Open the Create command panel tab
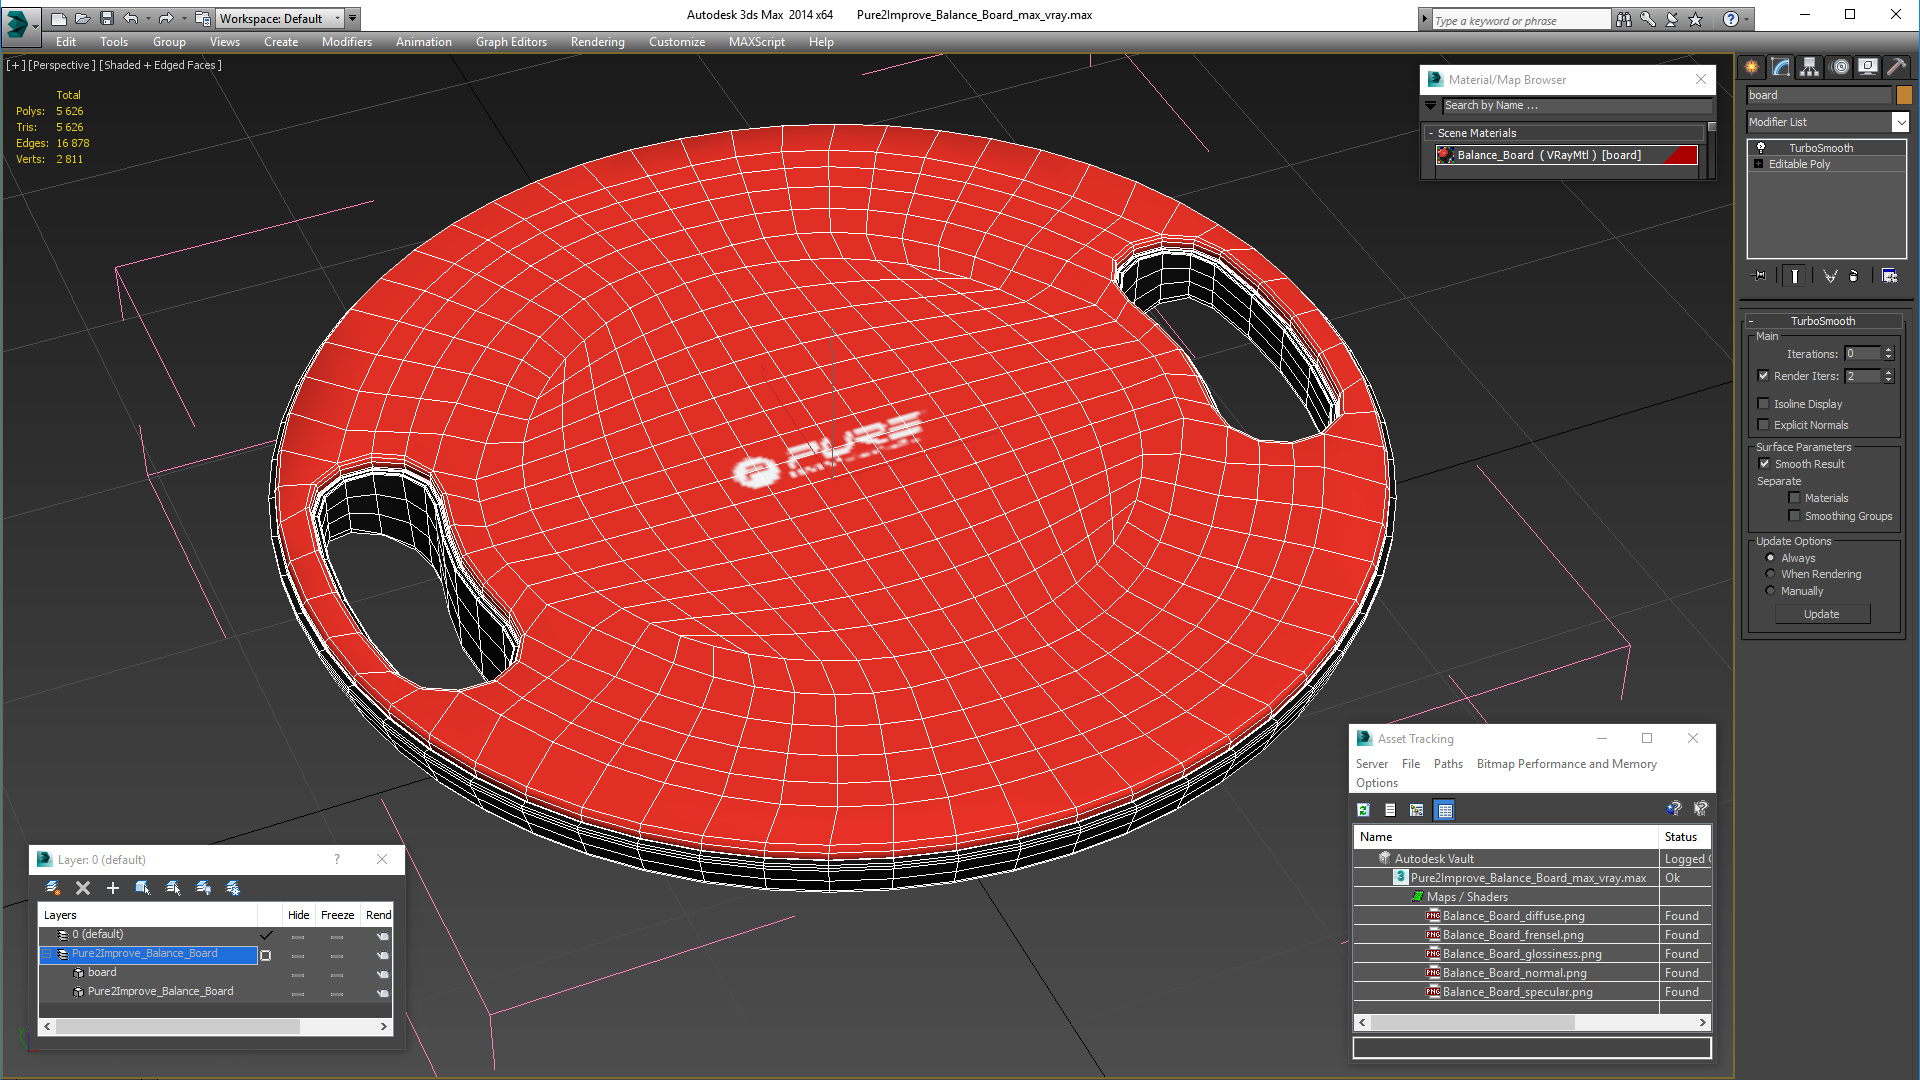Screen dimensions: 1920x1080 pos(1752,67)
